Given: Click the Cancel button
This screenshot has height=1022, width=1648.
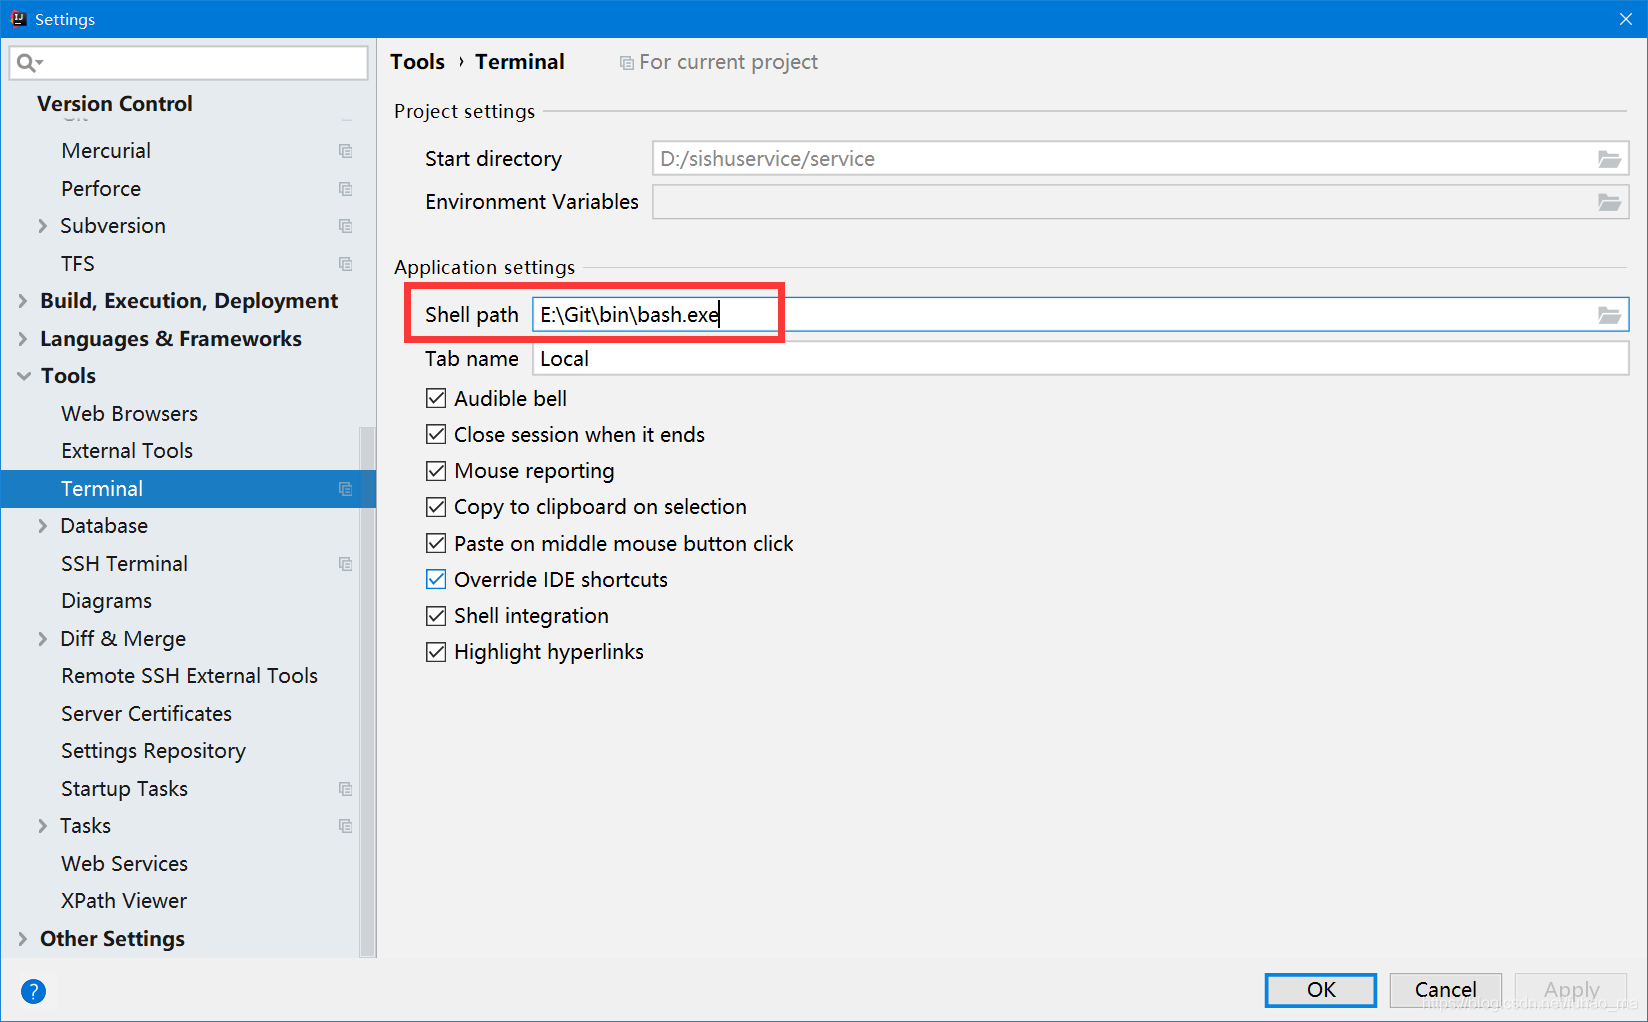Looking at the screenshot, I should point(1446,990).
